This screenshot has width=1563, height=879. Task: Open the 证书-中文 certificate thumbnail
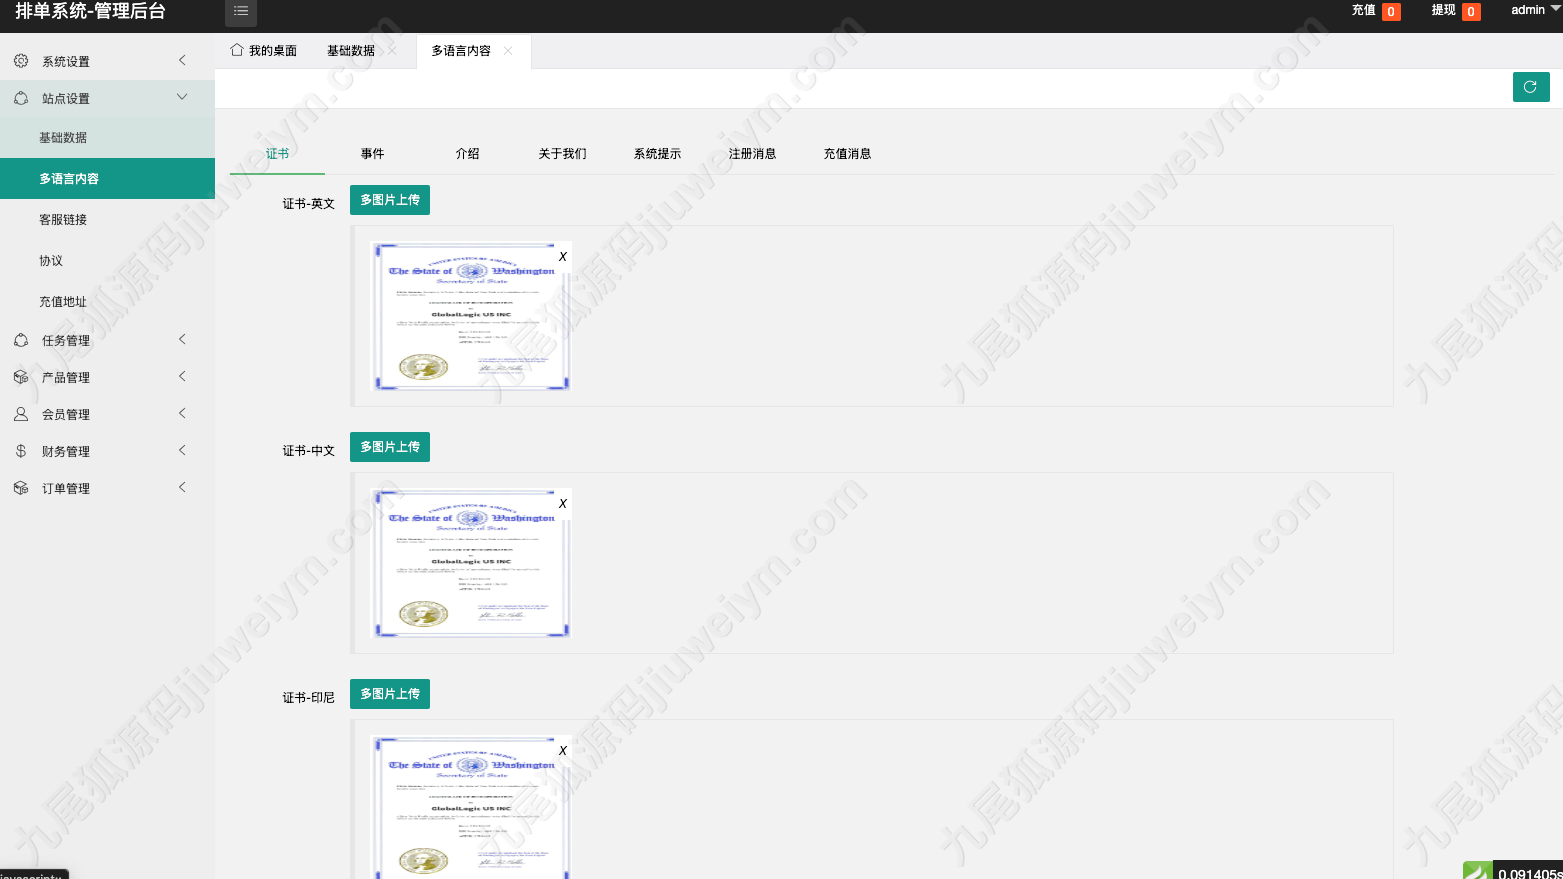coord(472,564)
